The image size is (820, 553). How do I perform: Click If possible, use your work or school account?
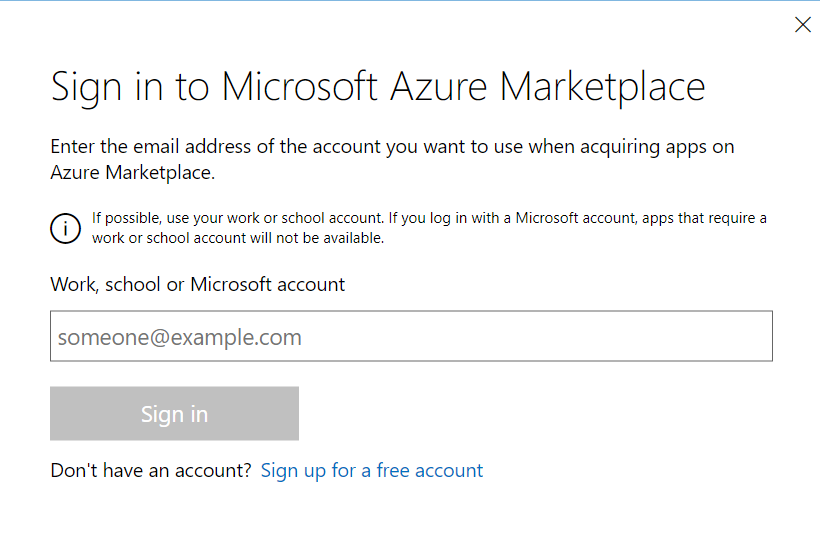click(238, 218)
